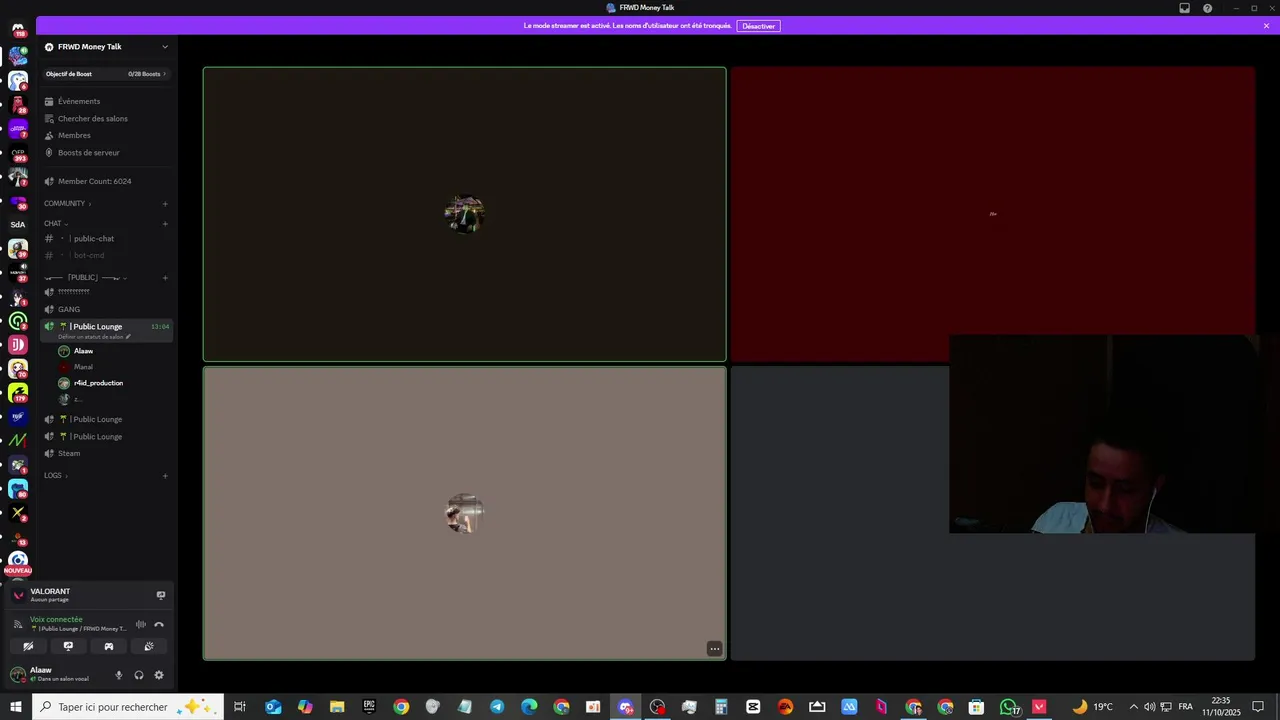
Task: Open the SdA server icon
Action: coord(18,225)
